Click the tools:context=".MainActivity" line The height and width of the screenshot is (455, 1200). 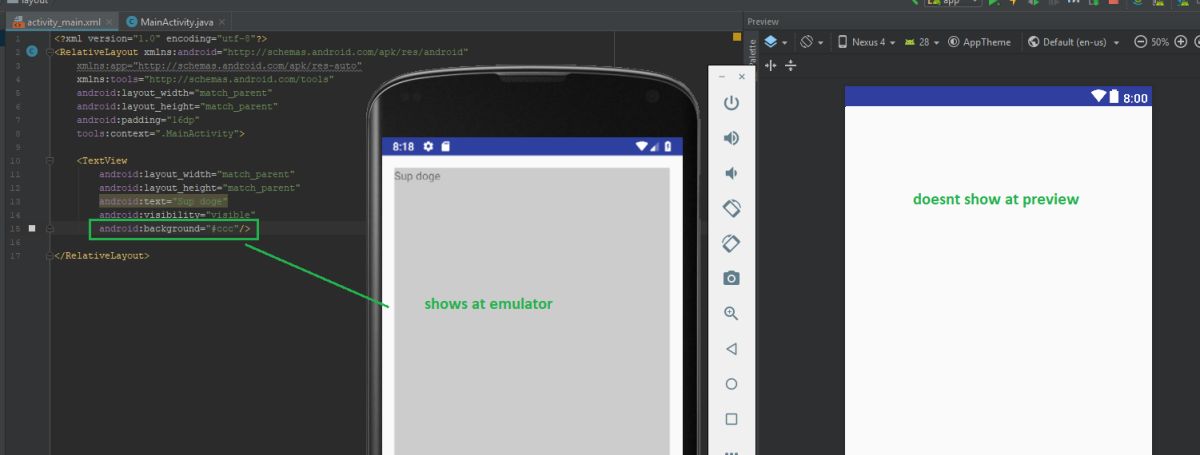tap(160, 133)
